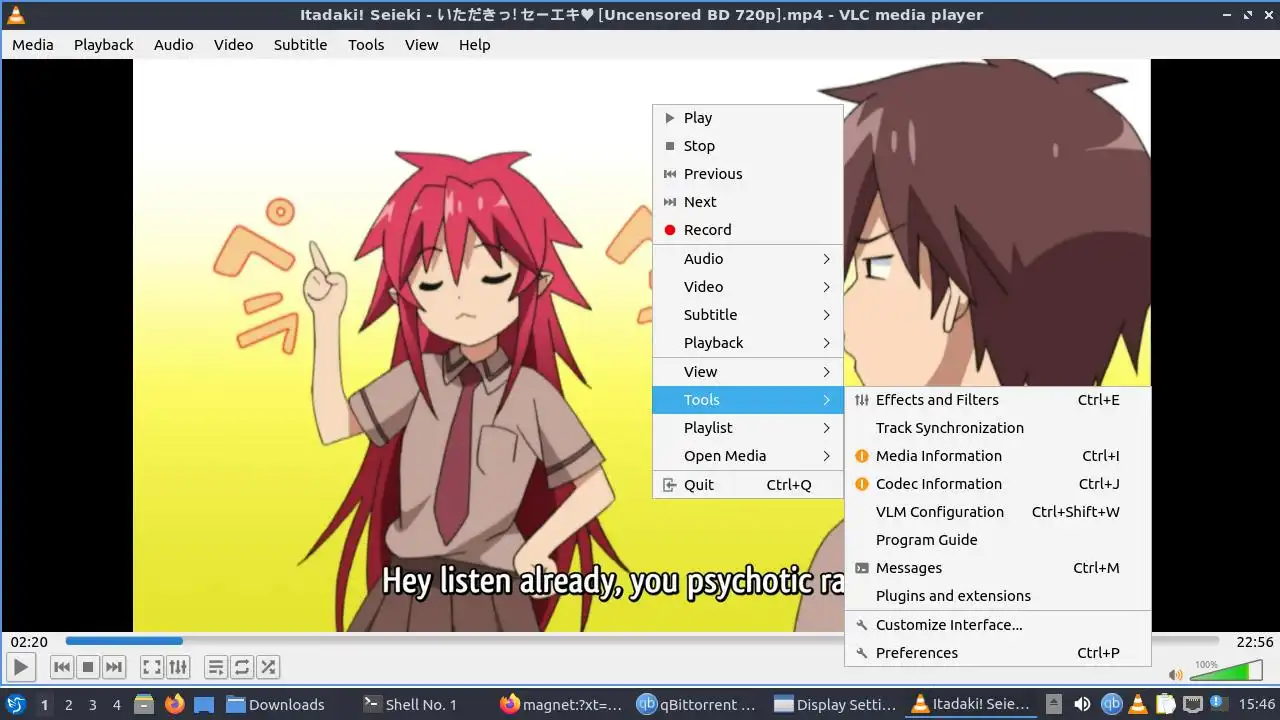Open the Subtitle menu in menu bar
The image size is (1280, 720).
point(301,45)
